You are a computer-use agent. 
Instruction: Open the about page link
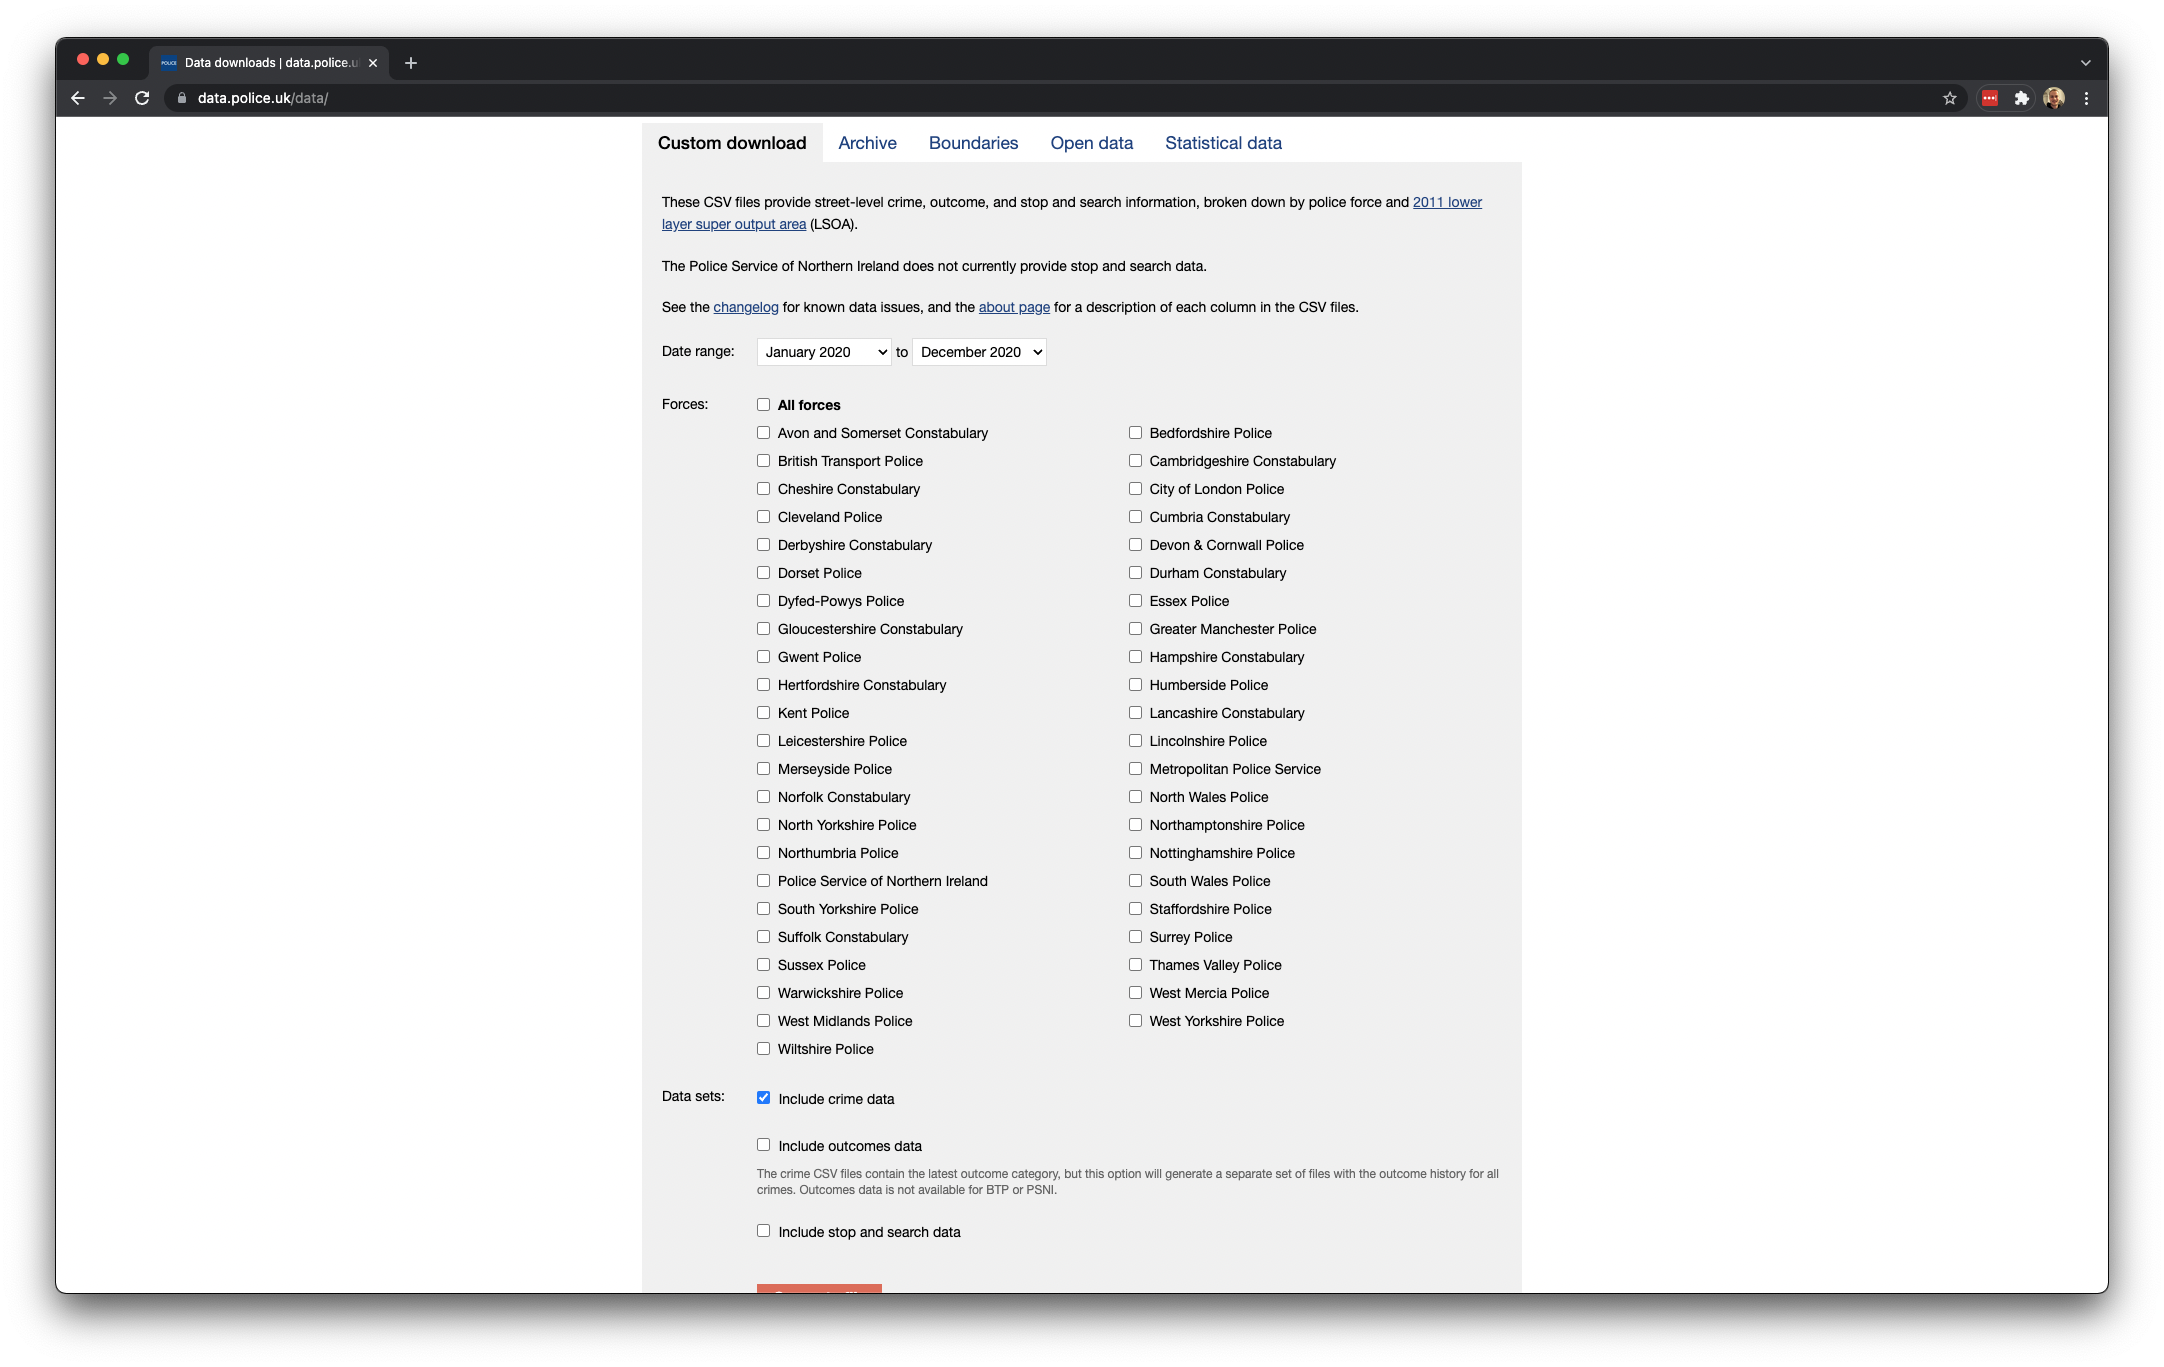1014,307
